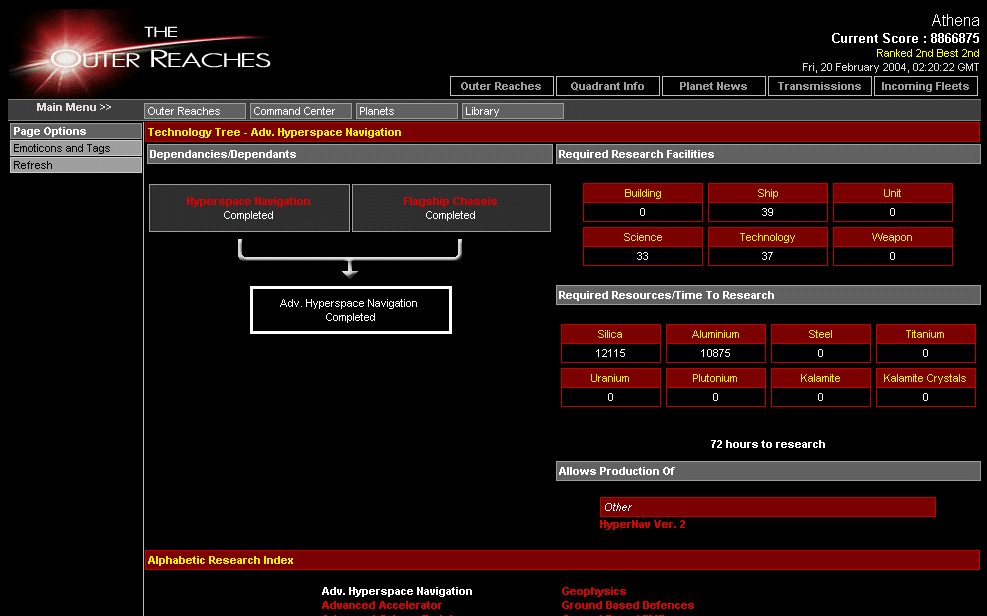Open Advanced Accelerator research link

381,605
